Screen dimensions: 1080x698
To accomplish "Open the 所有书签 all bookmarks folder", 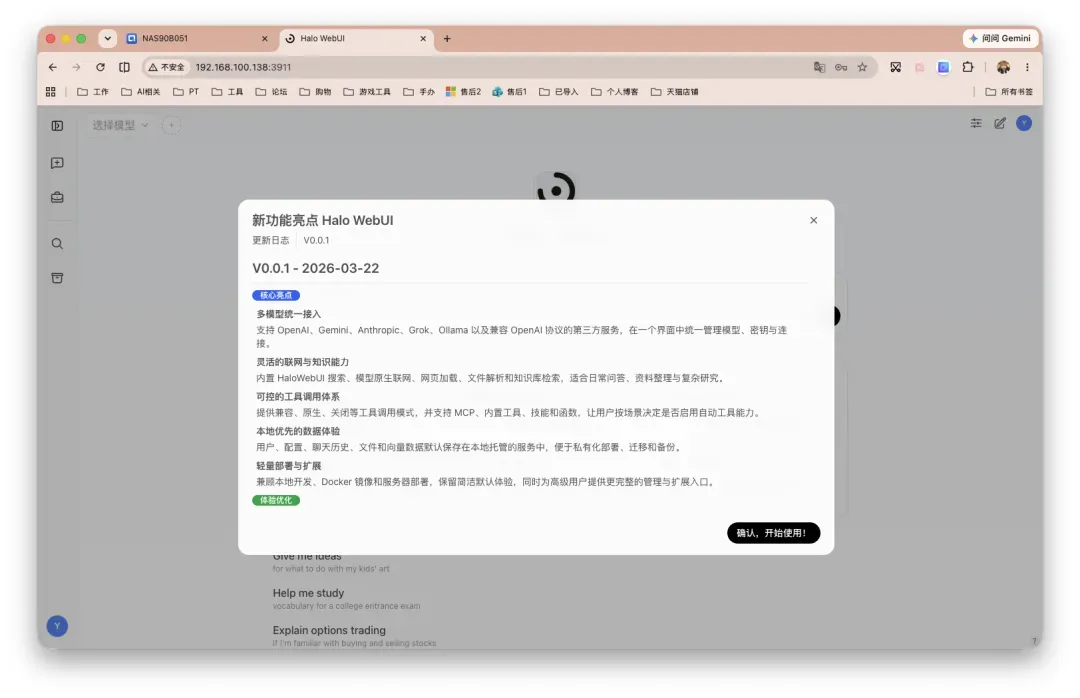I will click(x=1009, y=92).
